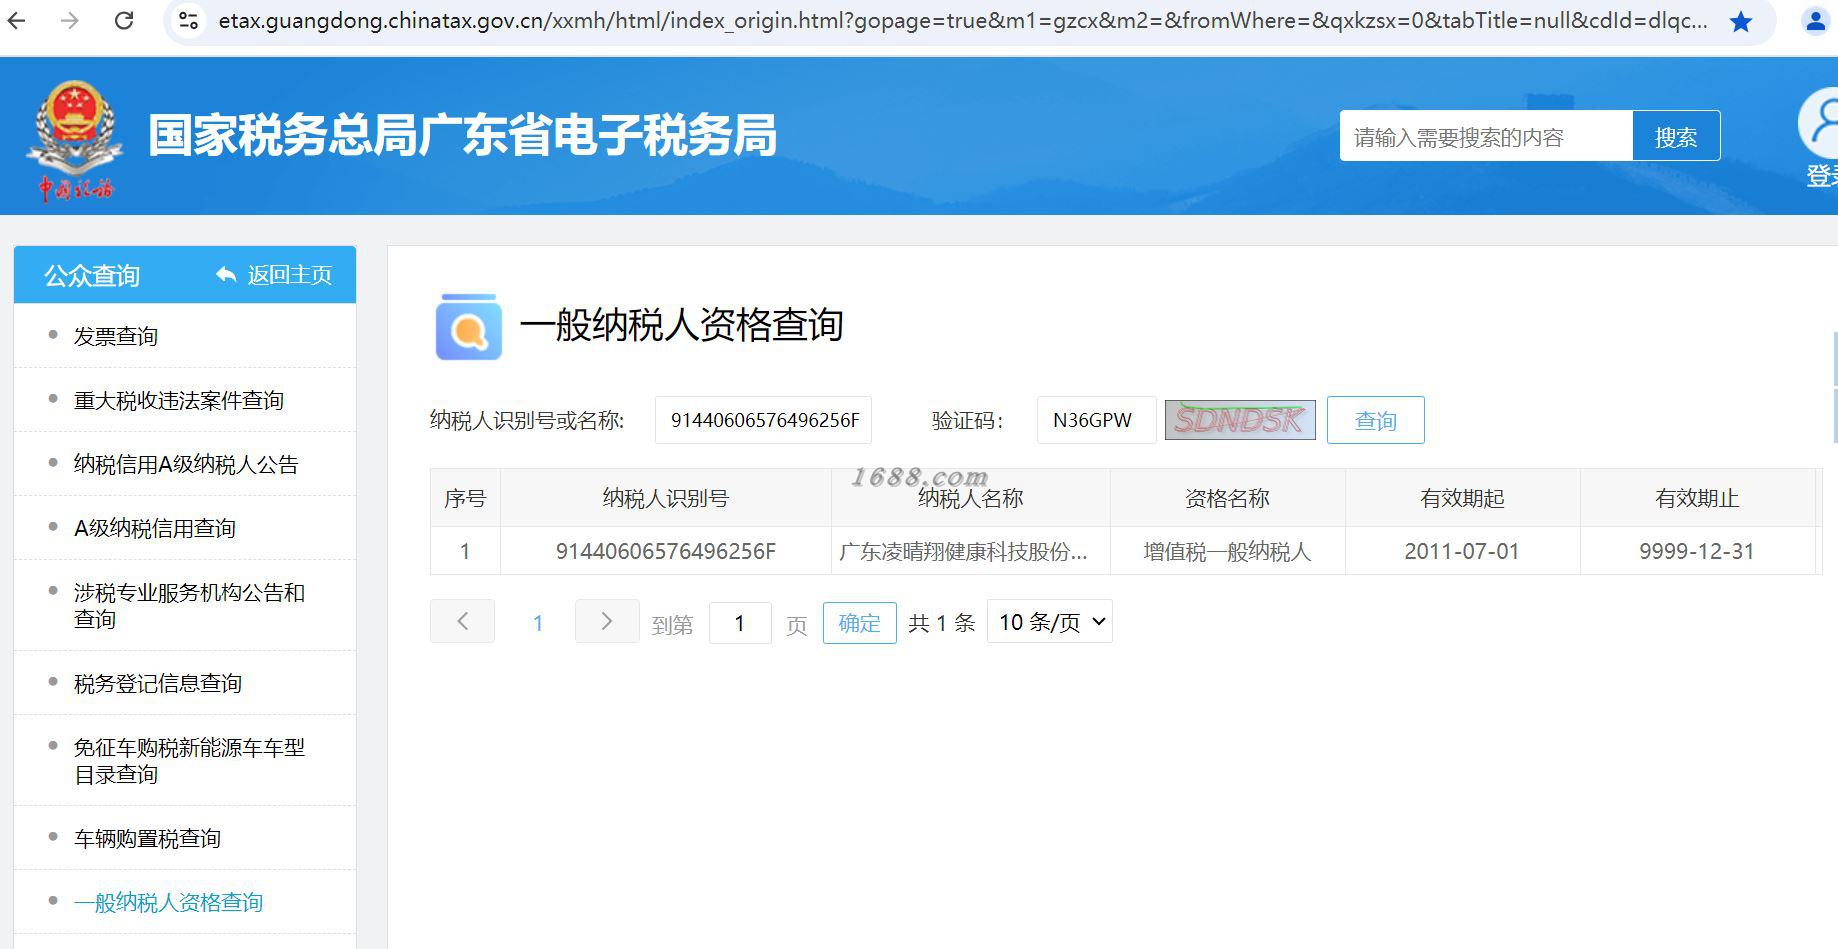1838x949 pixels.
Task: Select 税务登记信息查询 sidebar item
Action: tap(158, 684)
